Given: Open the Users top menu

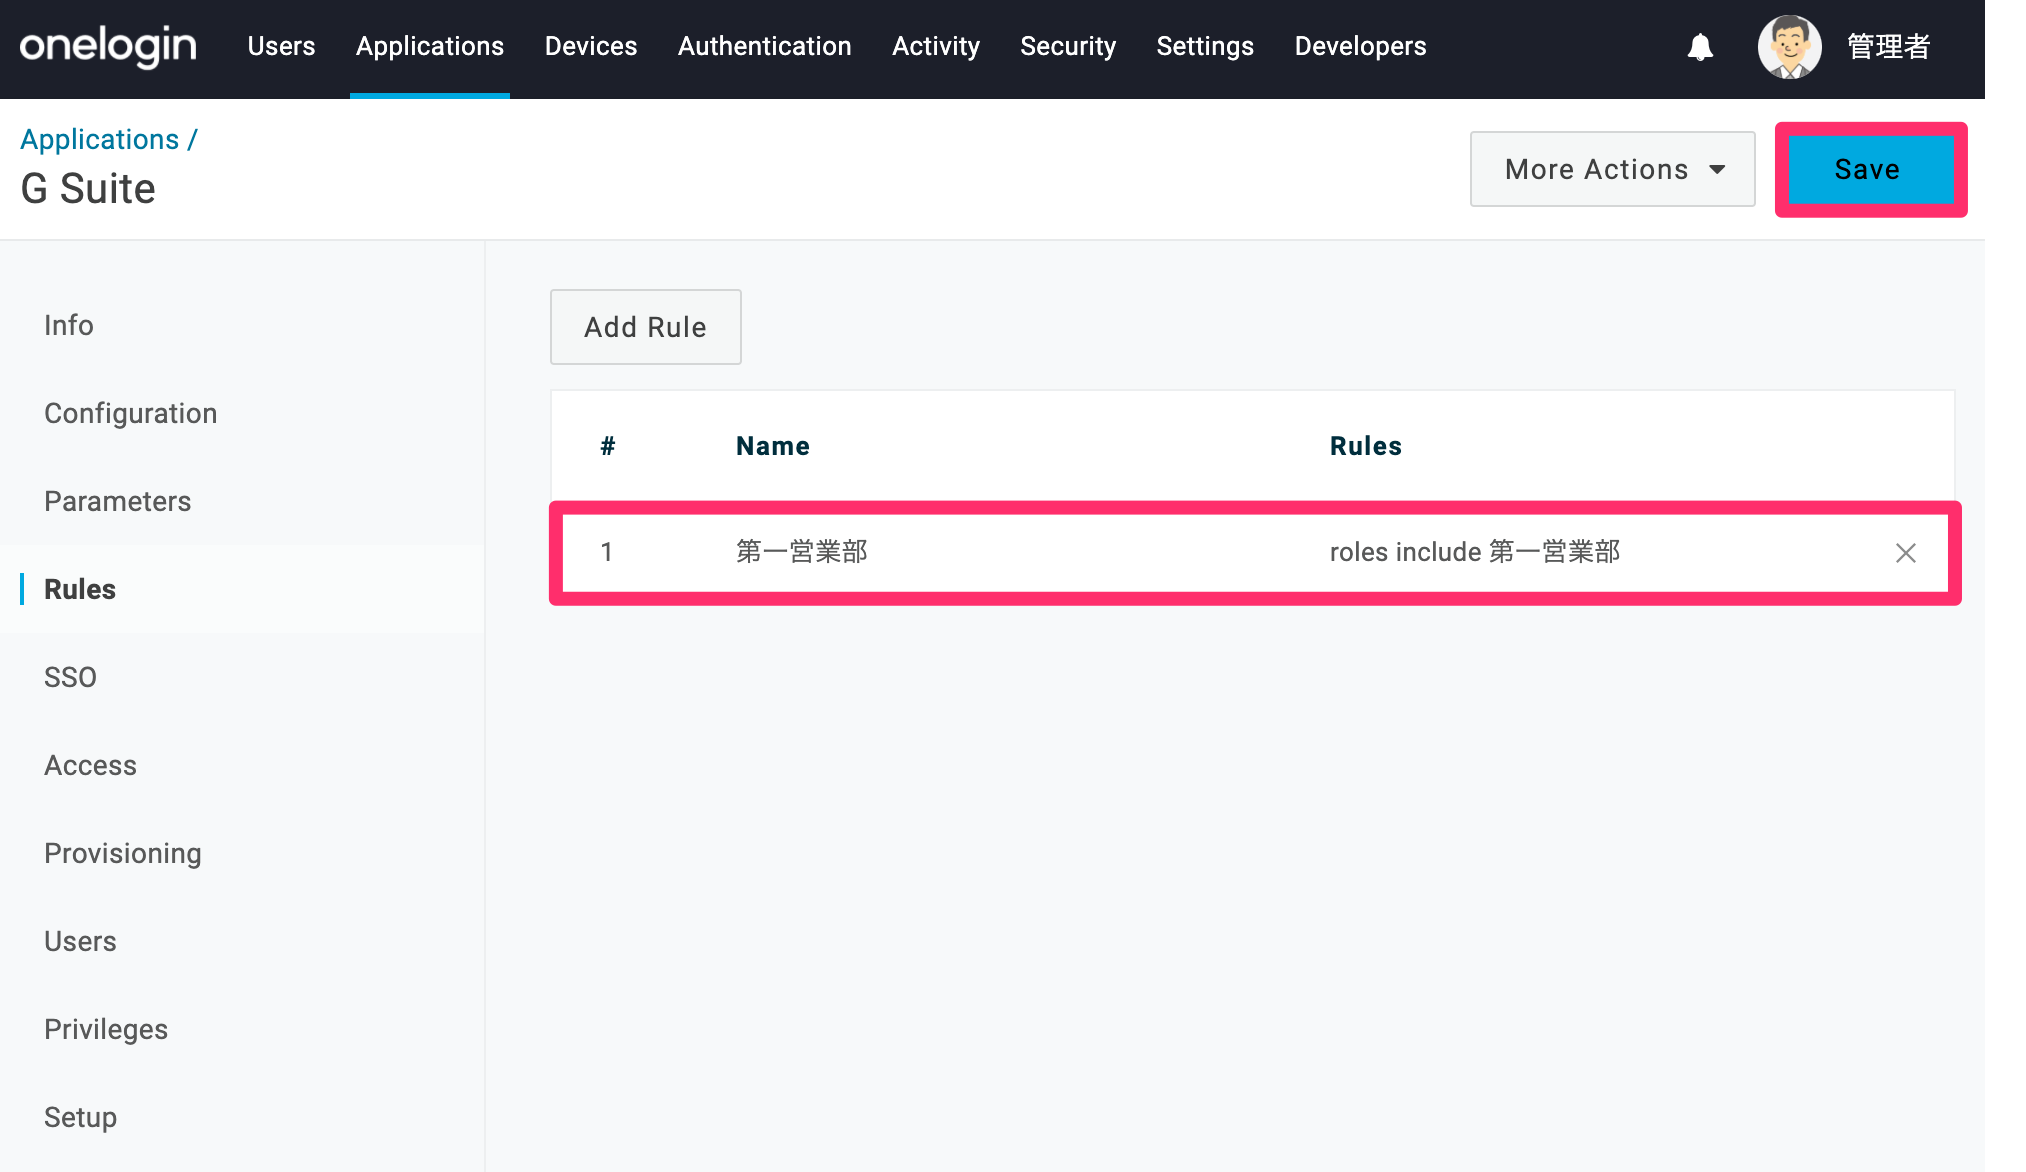Looking at the screenshot, I should (281, 47).
